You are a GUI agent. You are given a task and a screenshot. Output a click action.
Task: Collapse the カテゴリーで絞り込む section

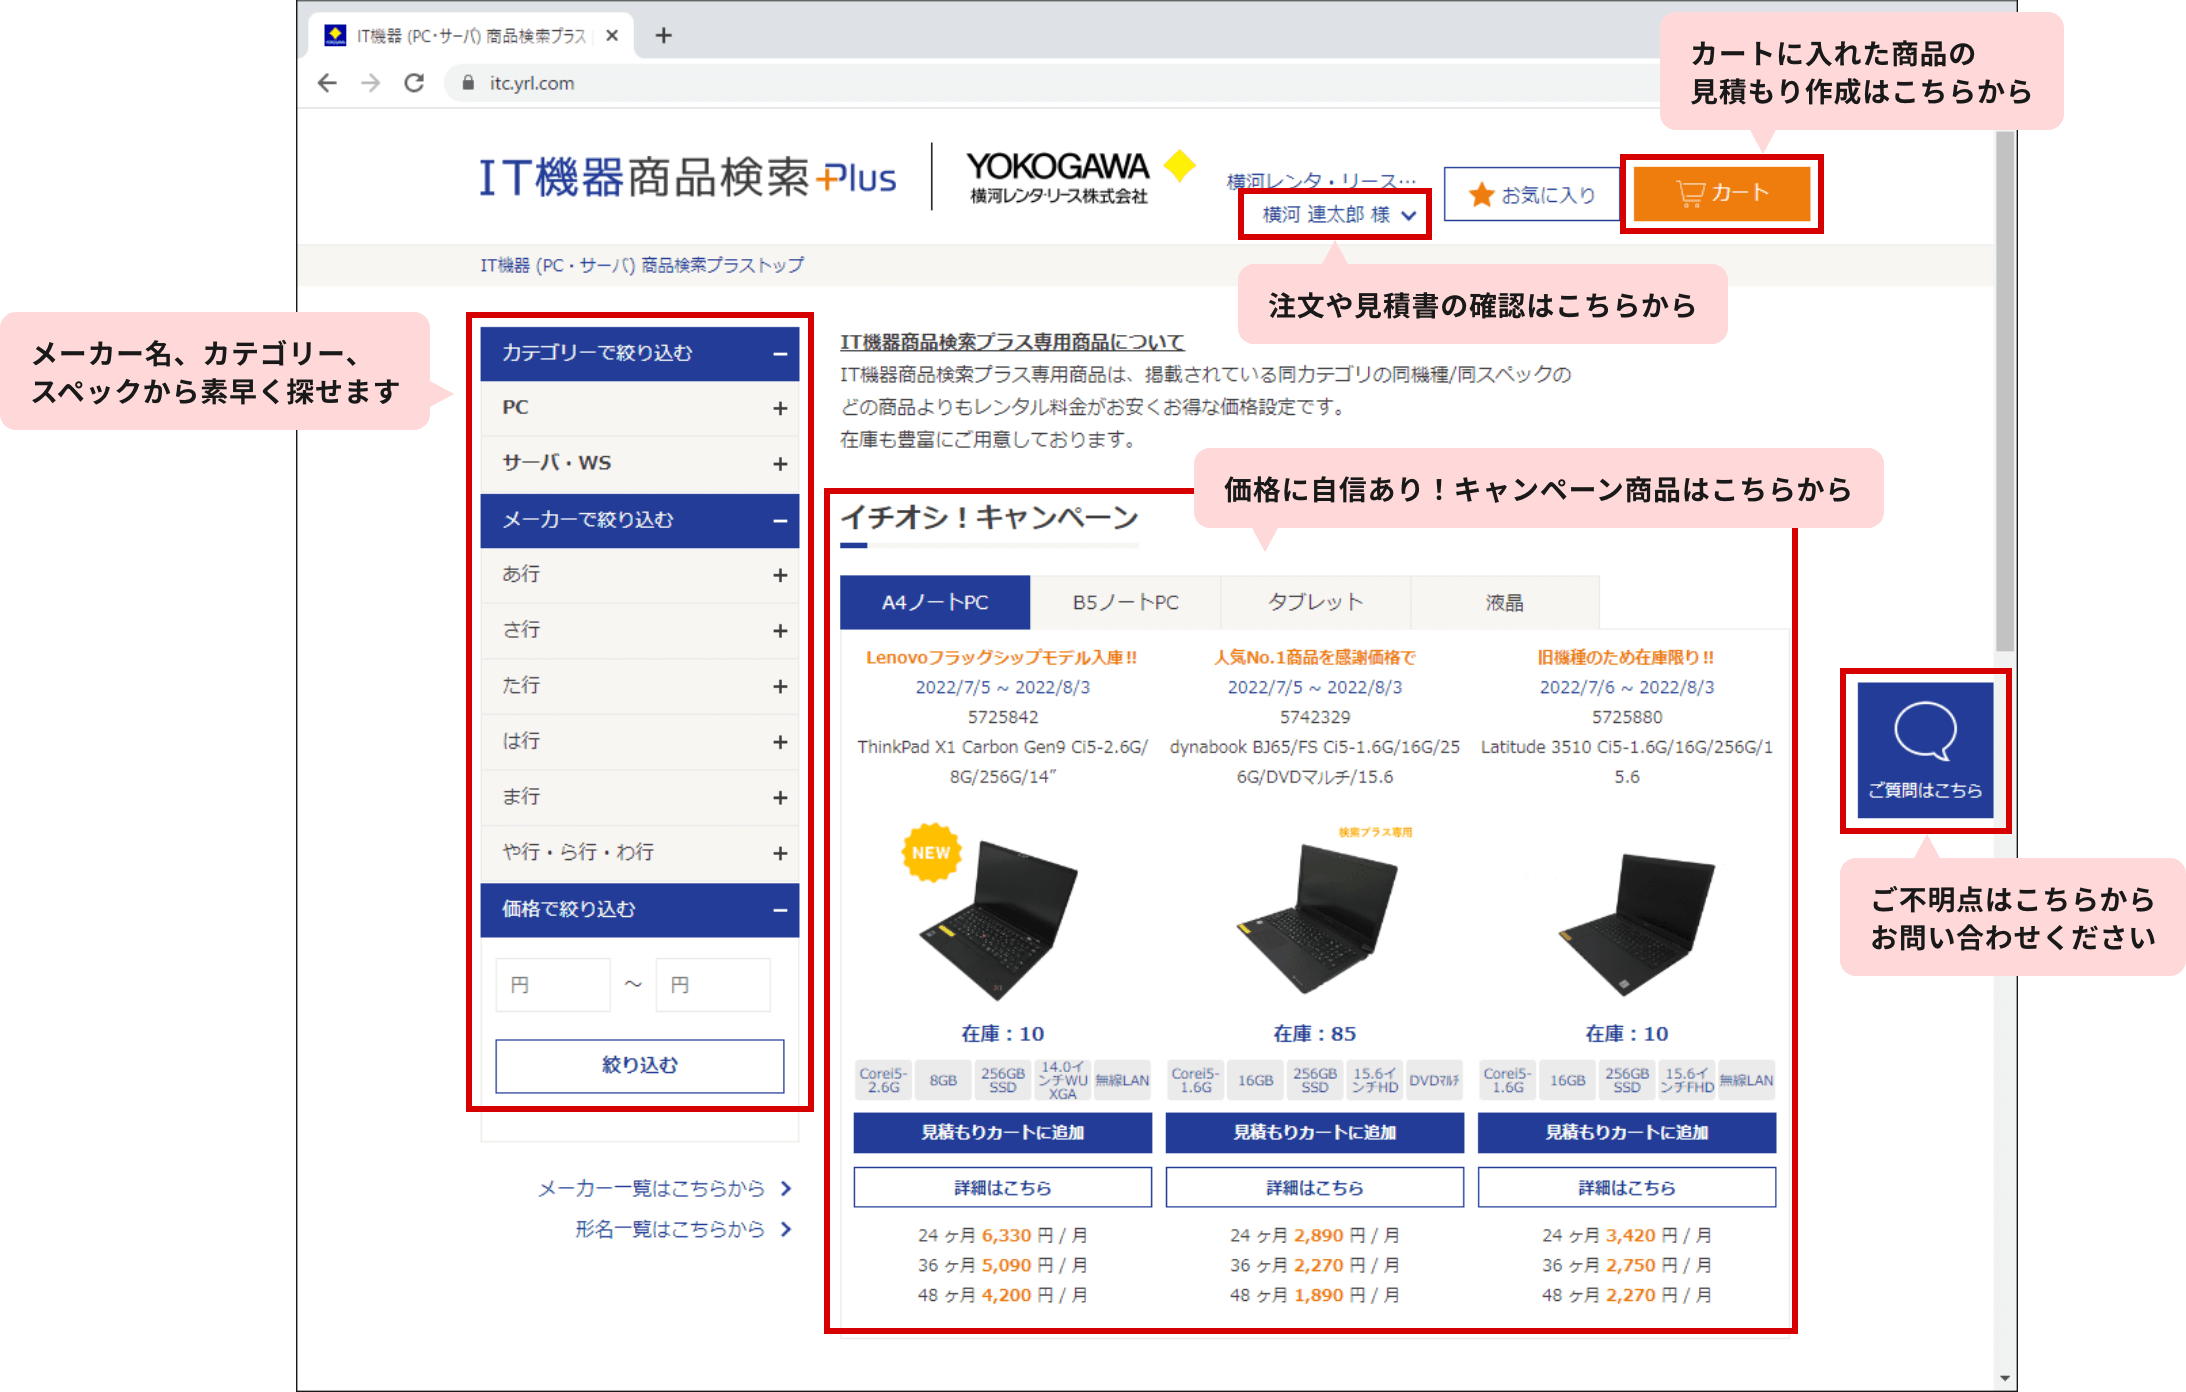640,353
